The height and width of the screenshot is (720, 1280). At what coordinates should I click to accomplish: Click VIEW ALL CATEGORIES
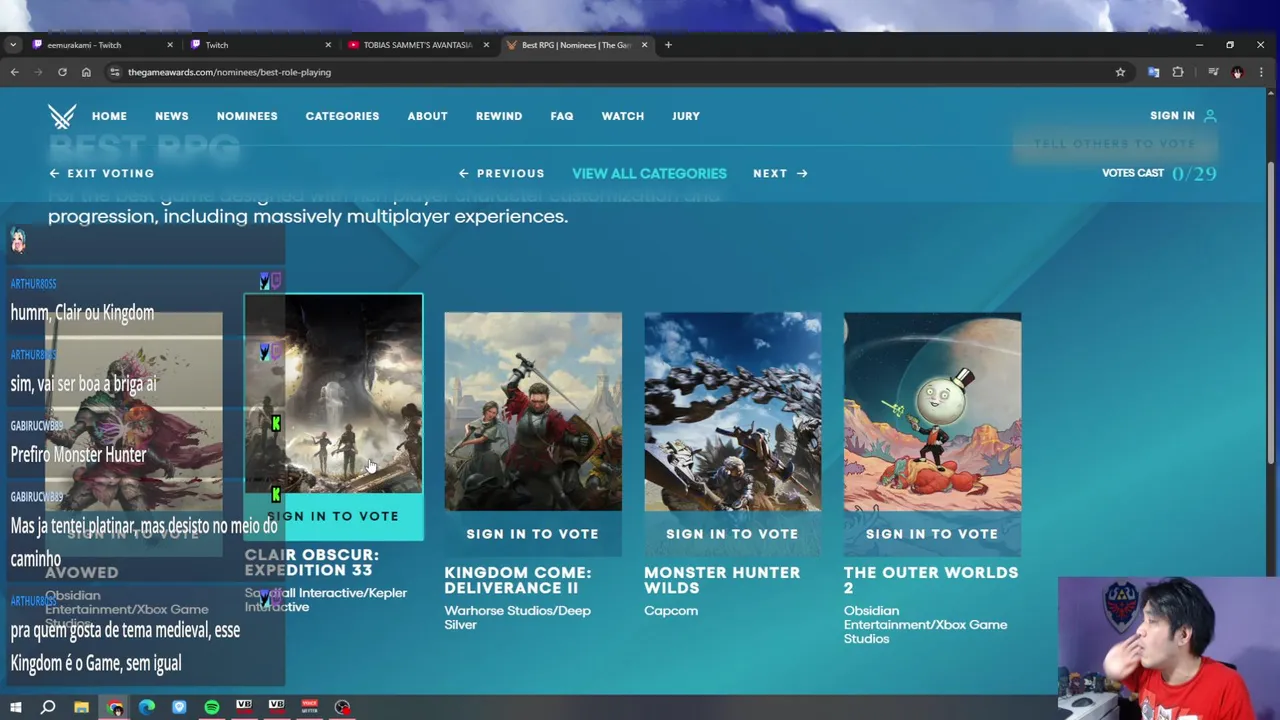point(649,173)
